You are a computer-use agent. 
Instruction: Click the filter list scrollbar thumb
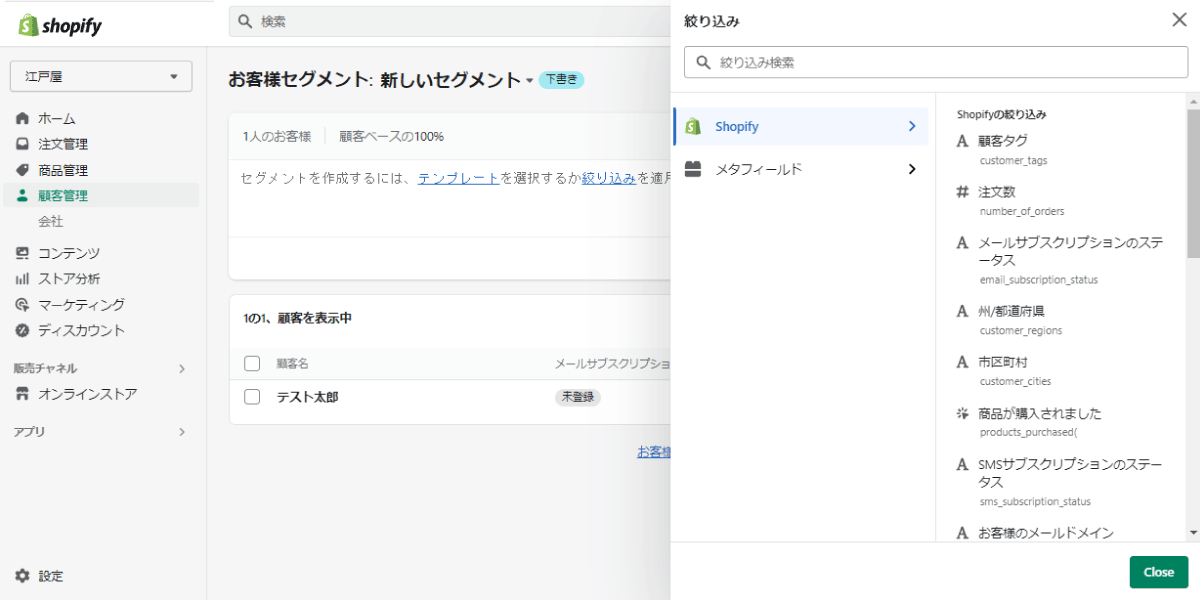pyautogui.click(x=1193, y=183)
